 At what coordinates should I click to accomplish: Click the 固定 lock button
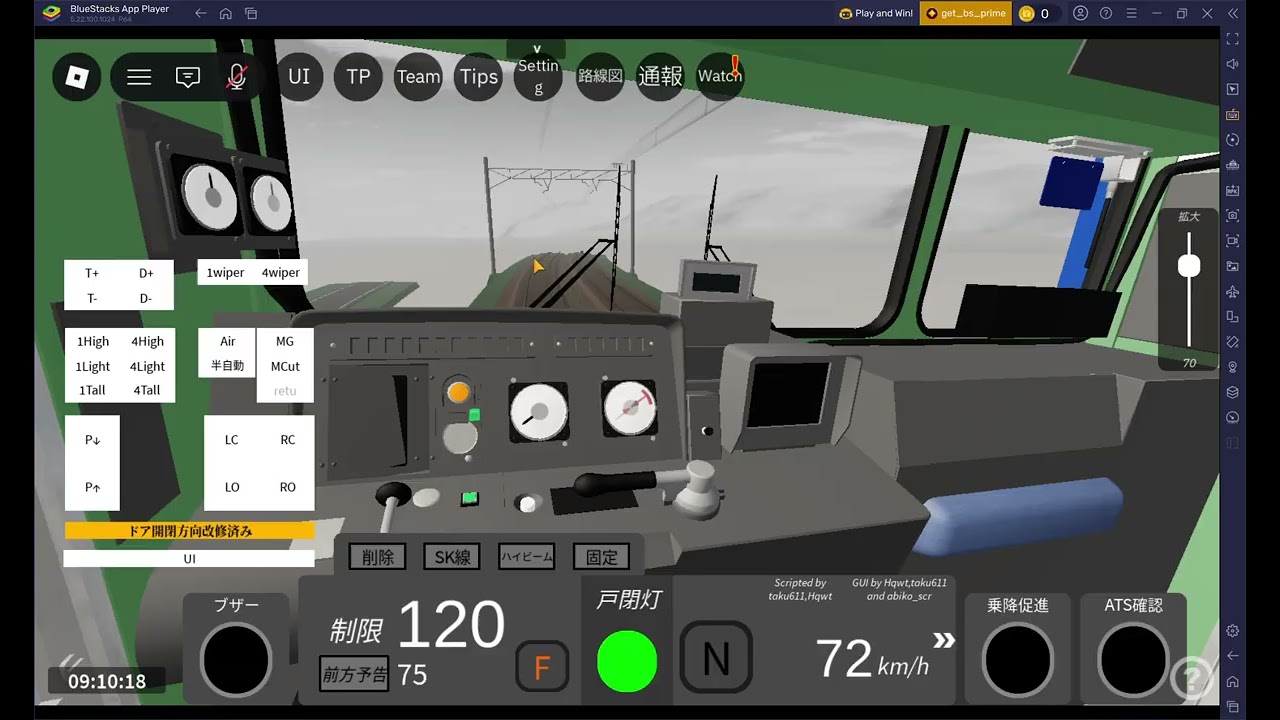click(x=602, y=557)
